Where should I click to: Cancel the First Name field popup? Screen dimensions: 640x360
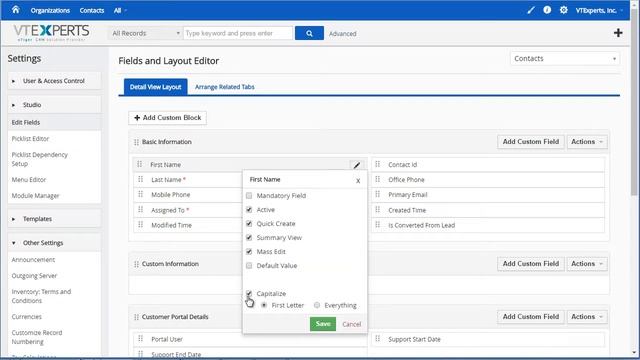click(351, 324)
